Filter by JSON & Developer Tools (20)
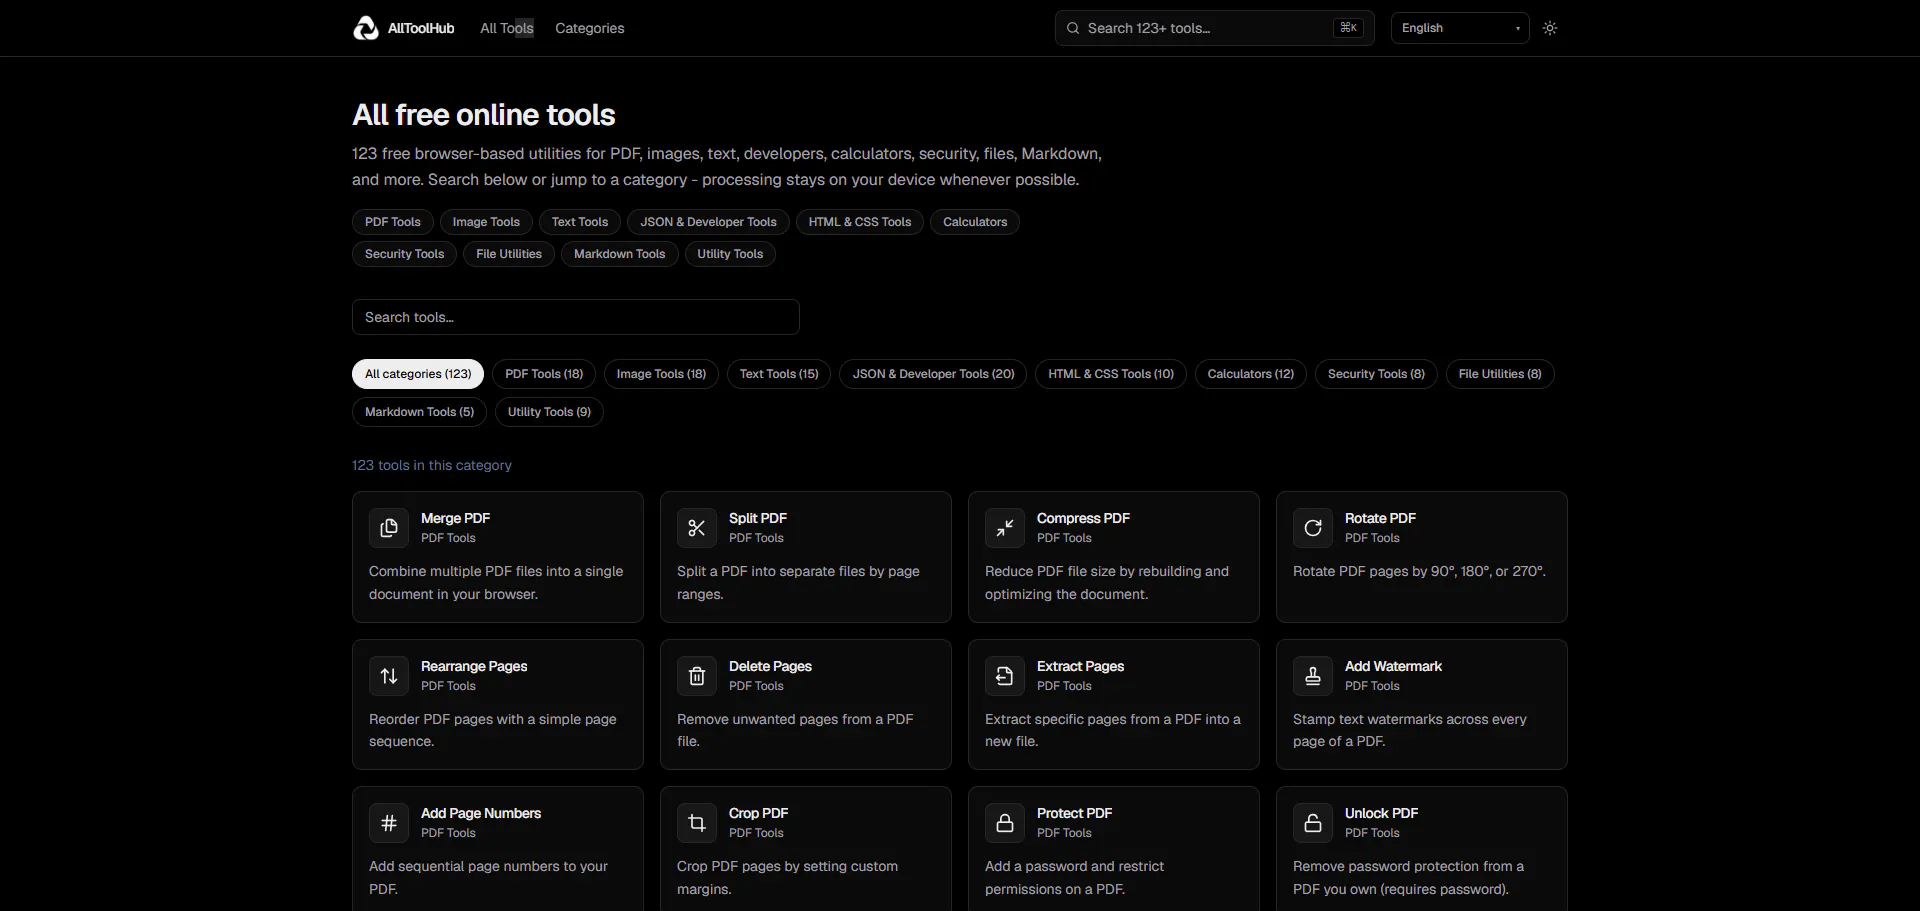This screenshot has width=1920, height=911. click(x=933, y=374)
